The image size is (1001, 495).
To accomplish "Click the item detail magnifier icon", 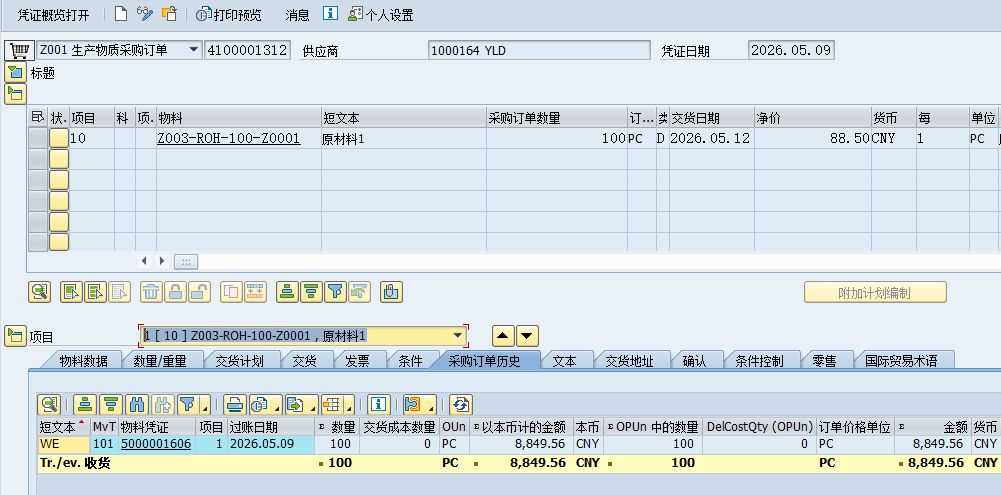I will (40, 292).
